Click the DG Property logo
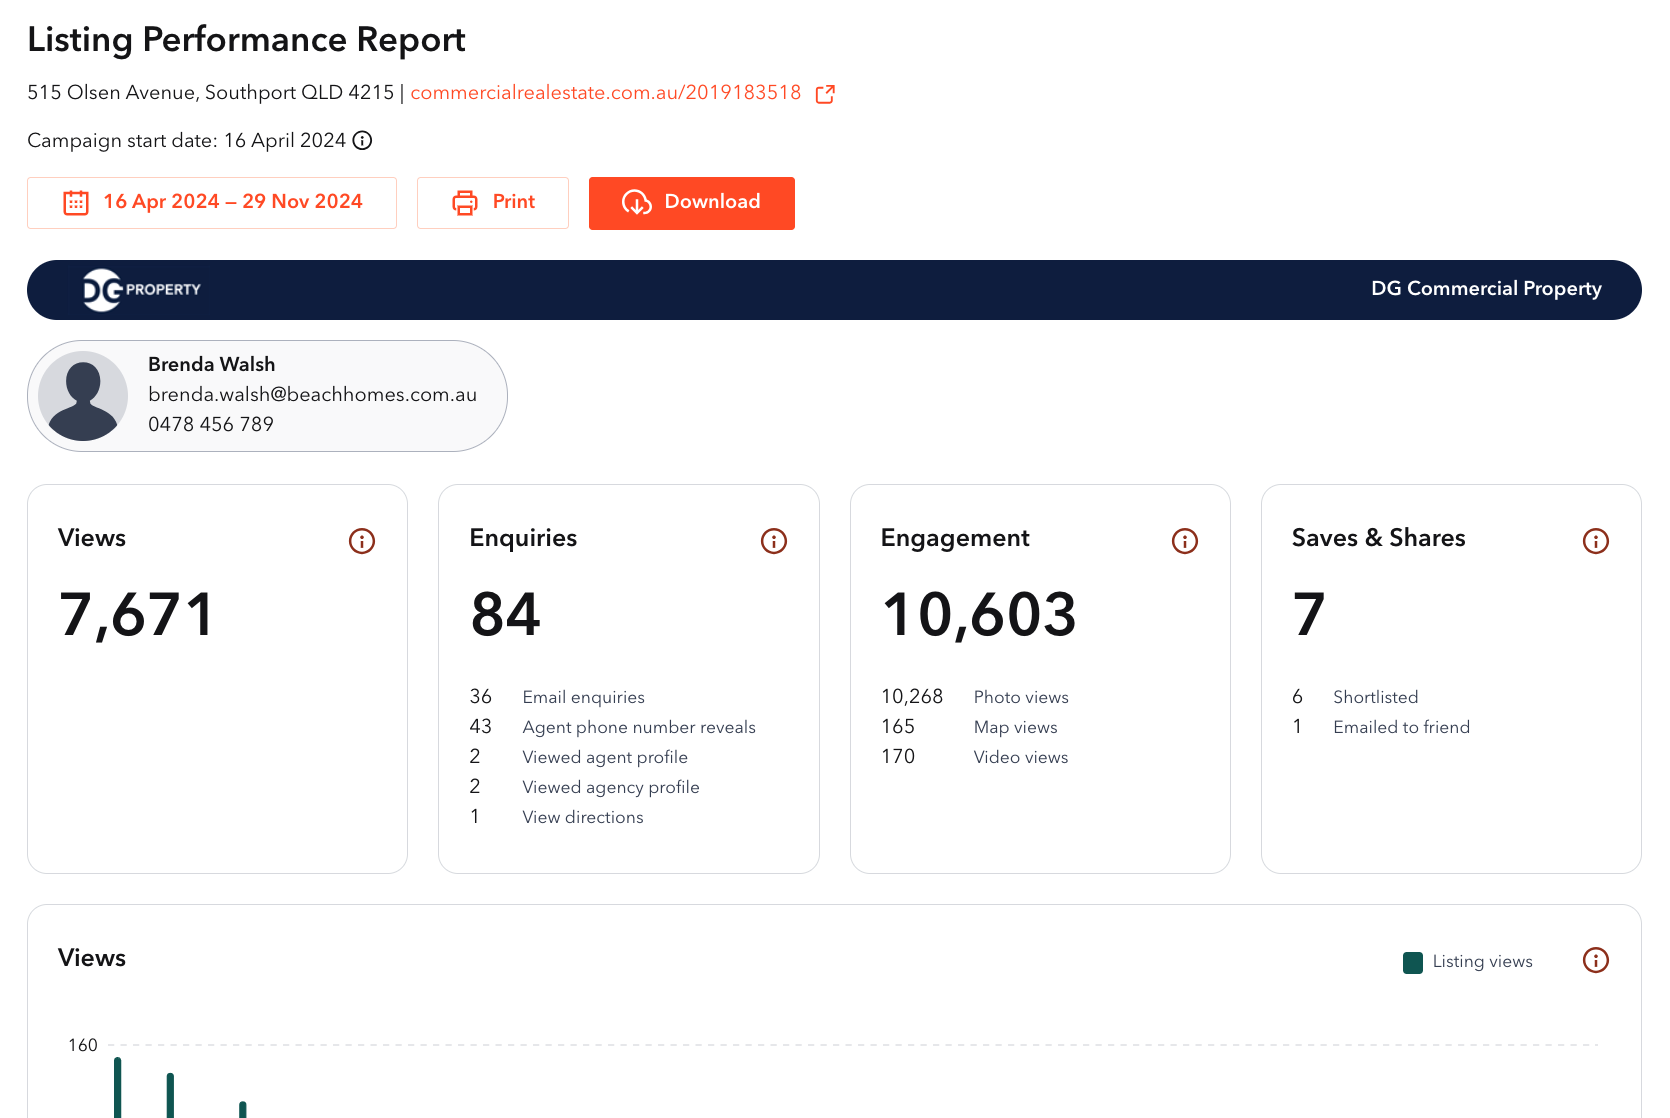 tap(142, 290)
